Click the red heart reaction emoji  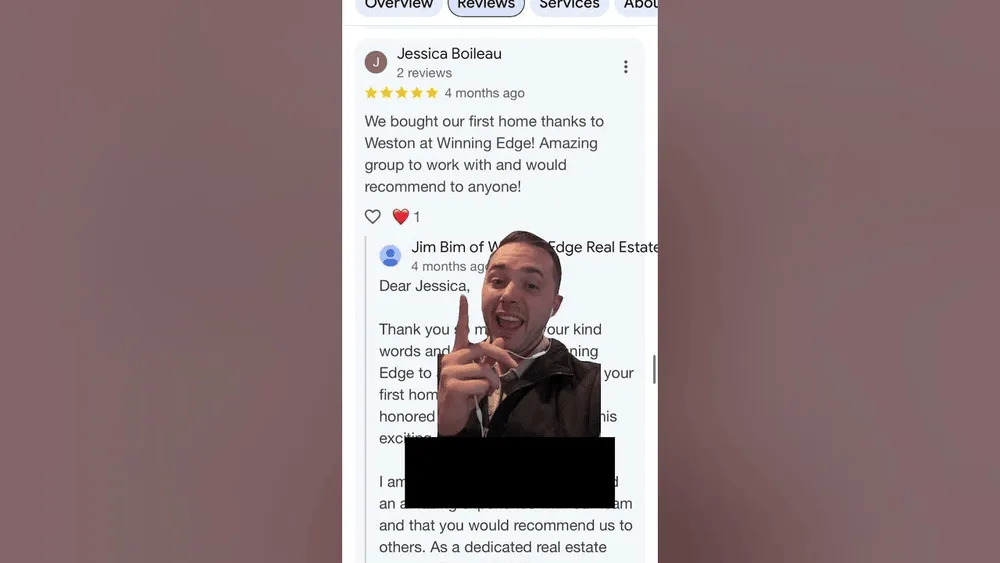[401, 217]
